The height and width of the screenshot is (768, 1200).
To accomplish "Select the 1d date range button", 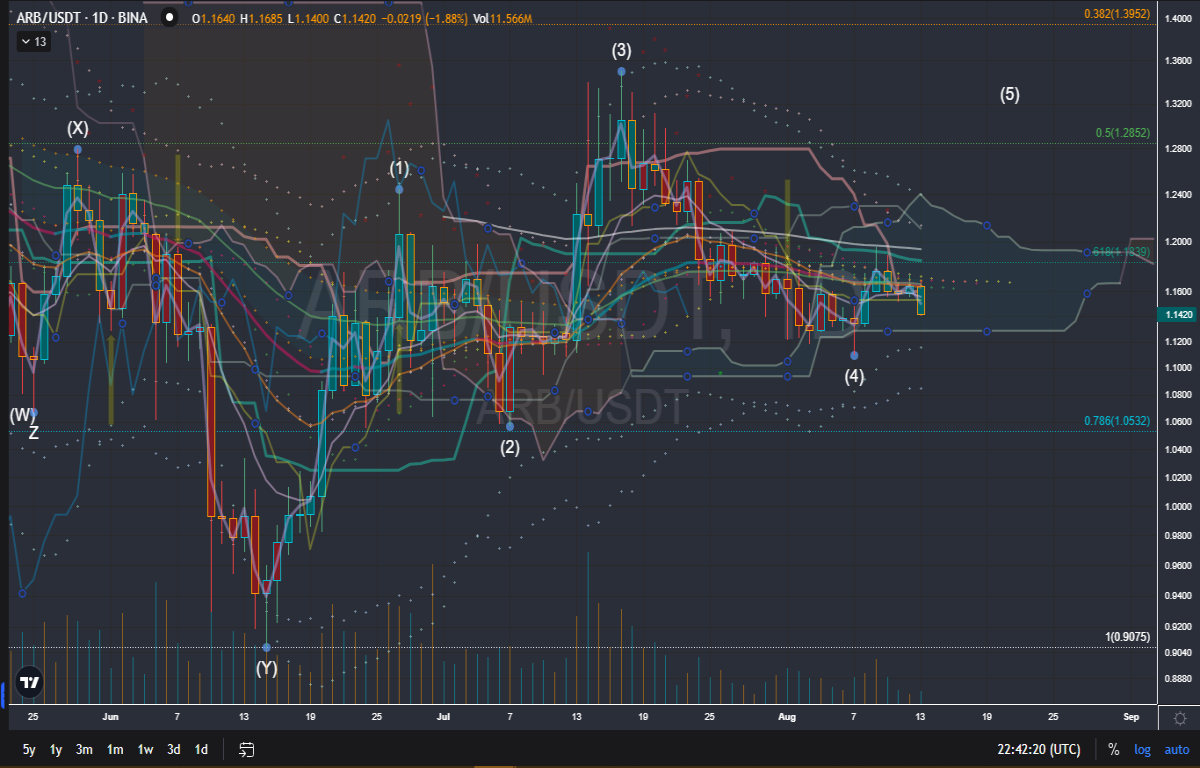I will click(201, 749).
